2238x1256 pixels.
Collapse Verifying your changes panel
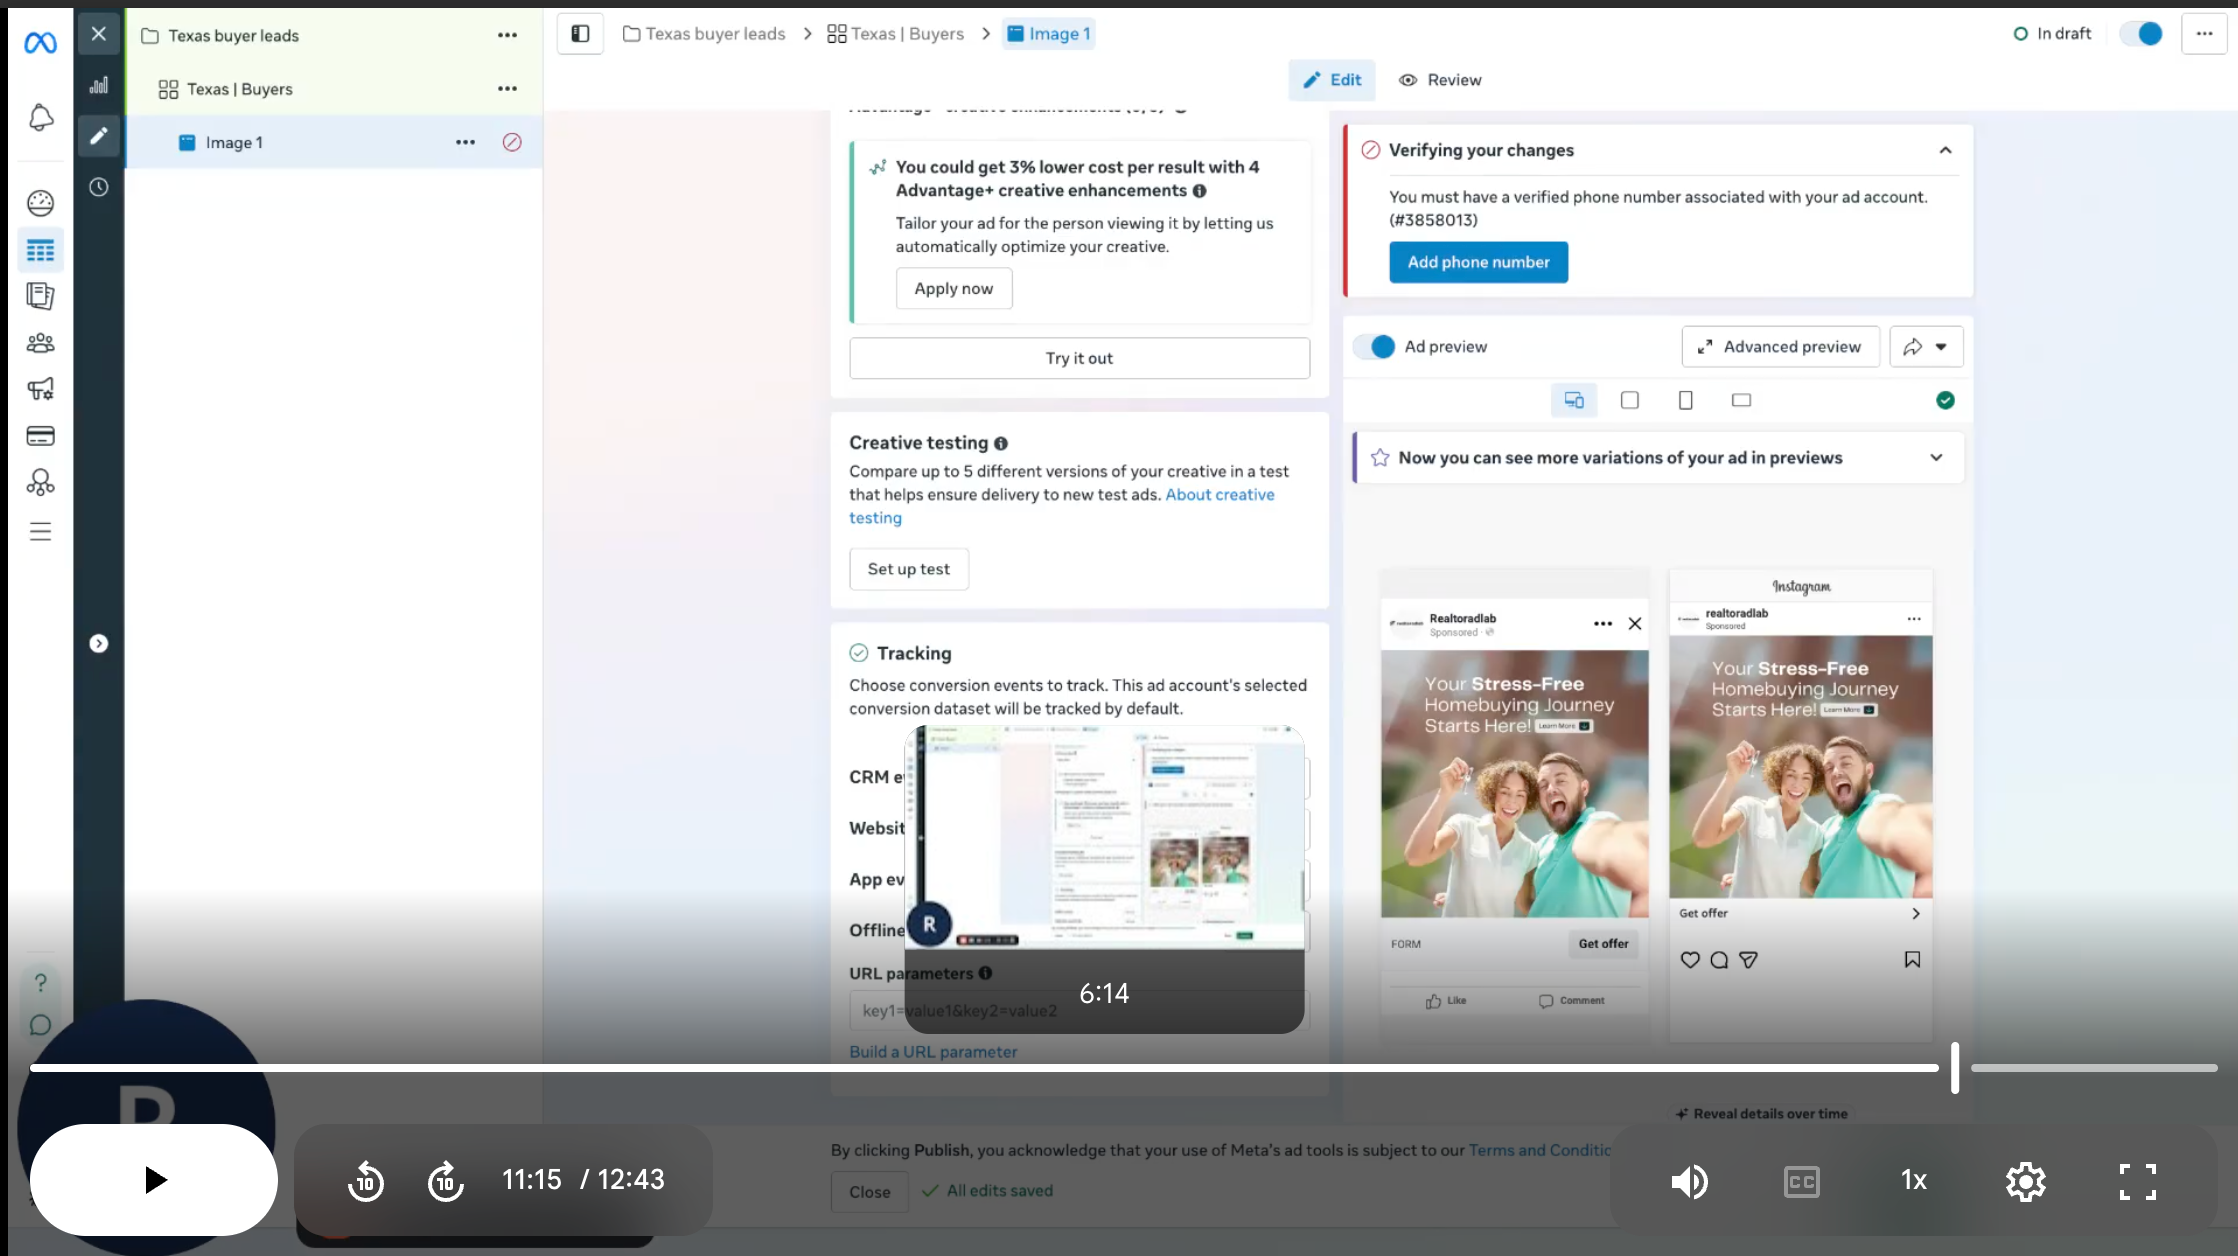coord(1945,150)
